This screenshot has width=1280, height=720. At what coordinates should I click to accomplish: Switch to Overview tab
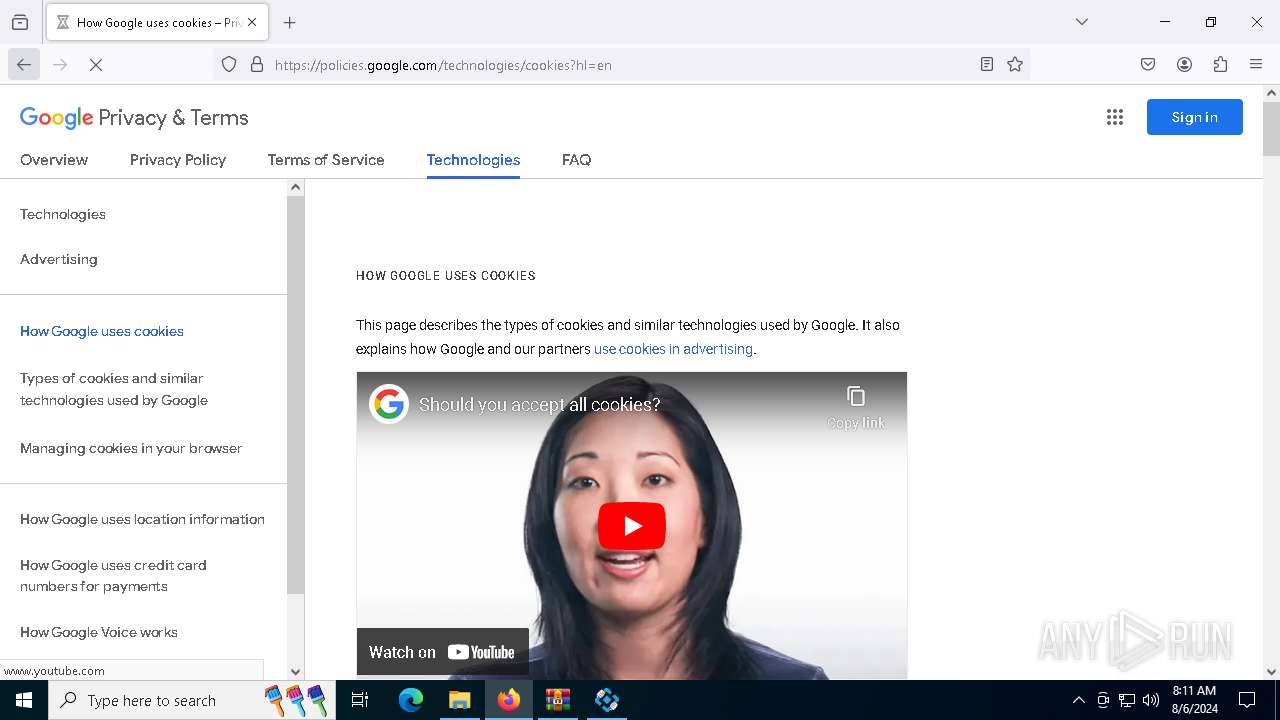click(x=54, y=160)
